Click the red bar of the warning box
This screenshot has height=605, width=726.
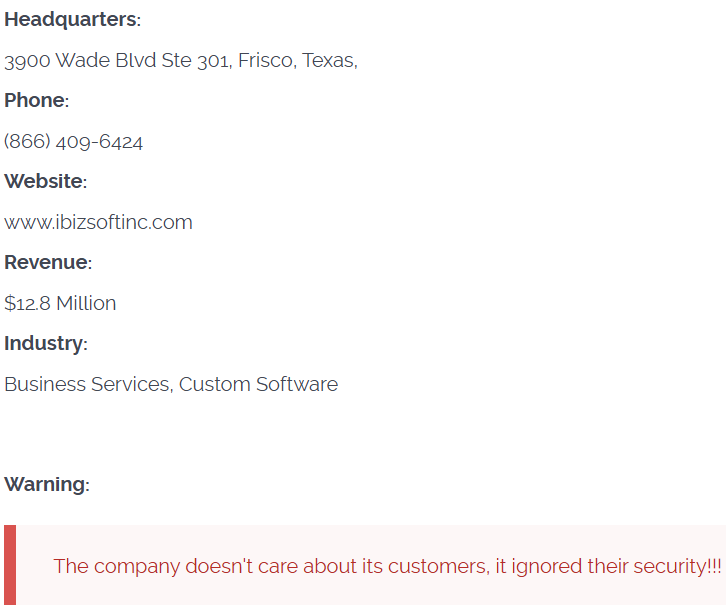[10, 565]
